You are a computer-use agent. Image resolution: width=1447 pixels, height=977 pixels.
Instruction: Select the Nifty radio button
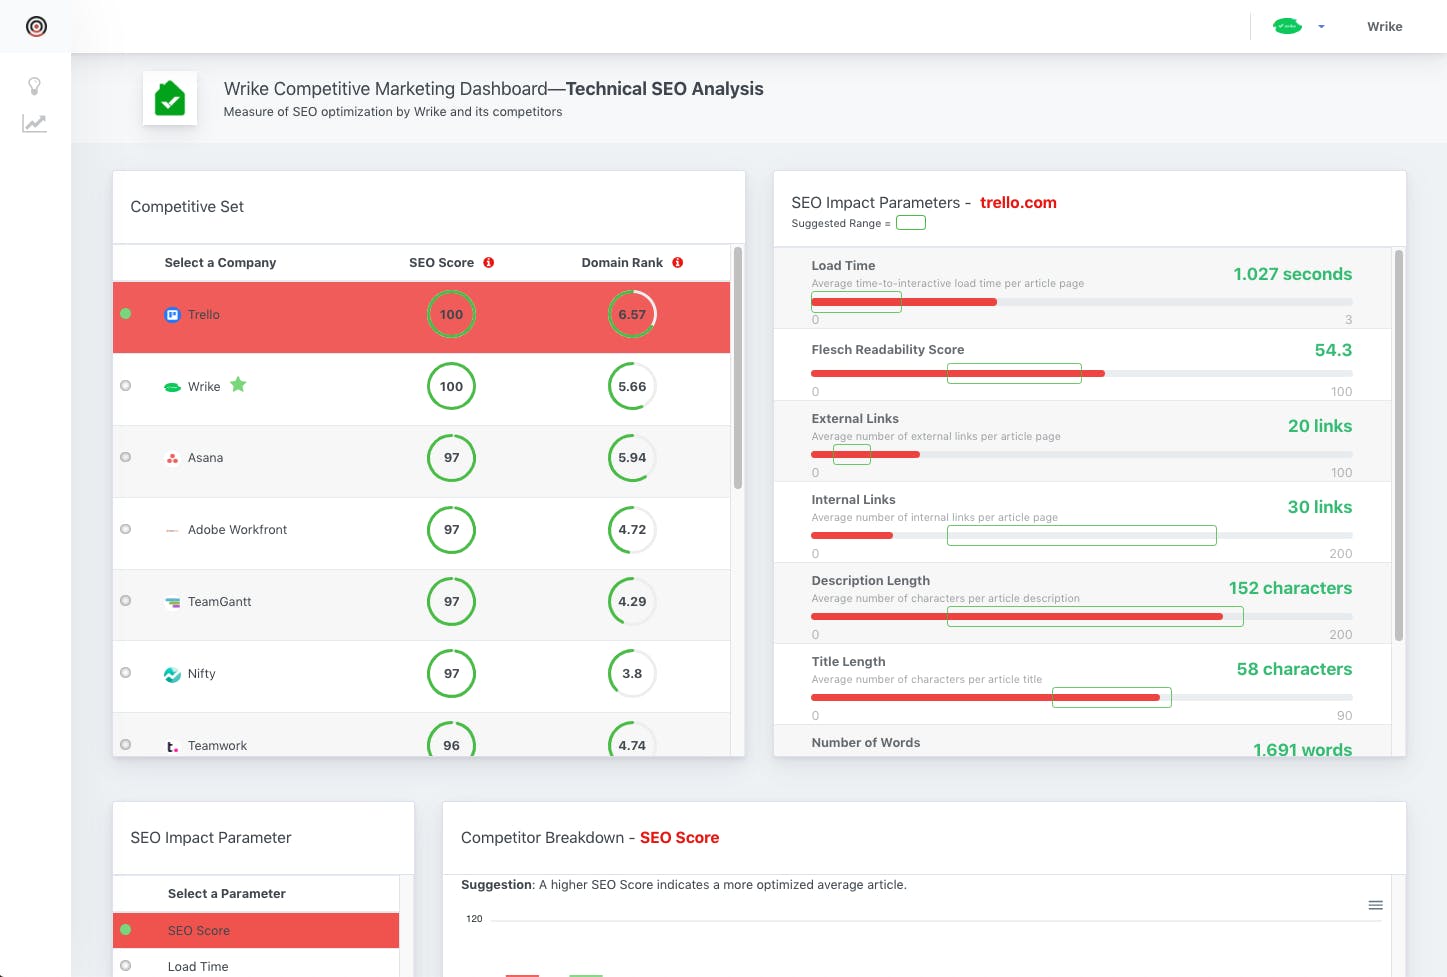[x=125, y=673]
